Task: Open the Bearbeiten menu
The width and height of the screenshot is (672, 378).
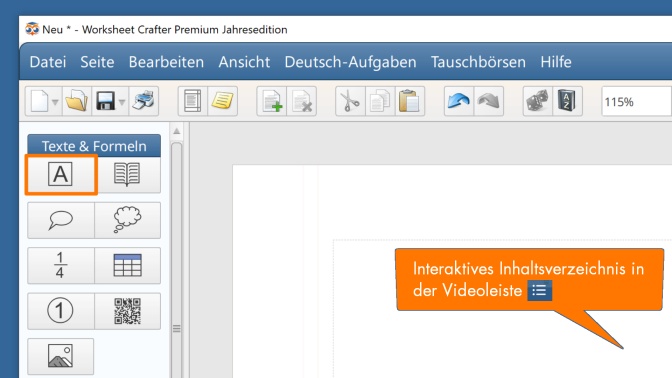Action: pyautogui.click(x=166, y=62)
